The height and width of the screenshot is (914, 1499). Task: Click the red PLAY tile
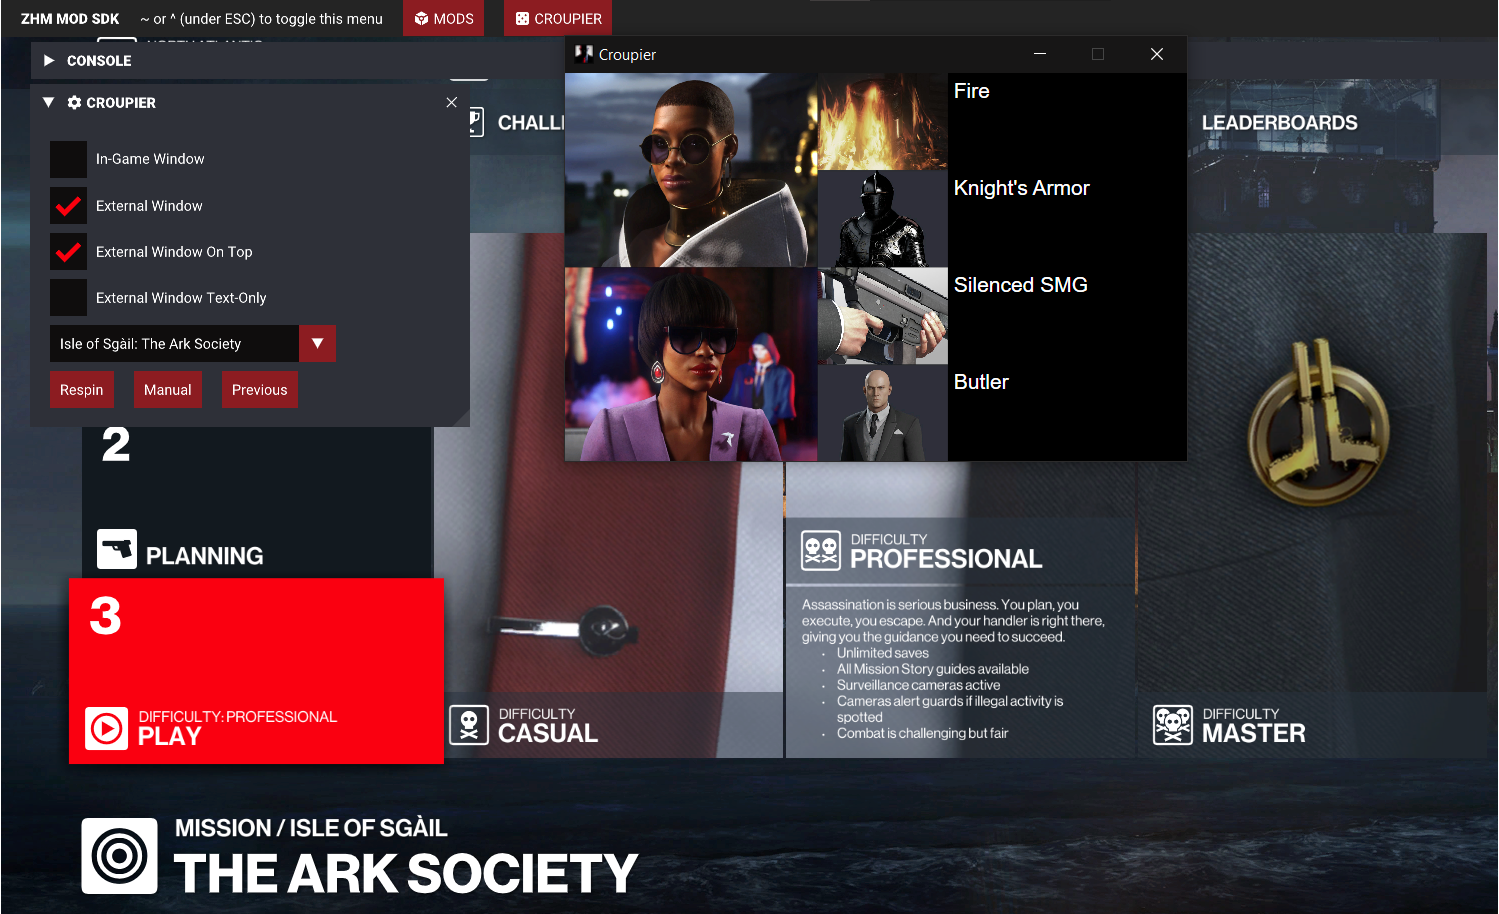[256, 671]
